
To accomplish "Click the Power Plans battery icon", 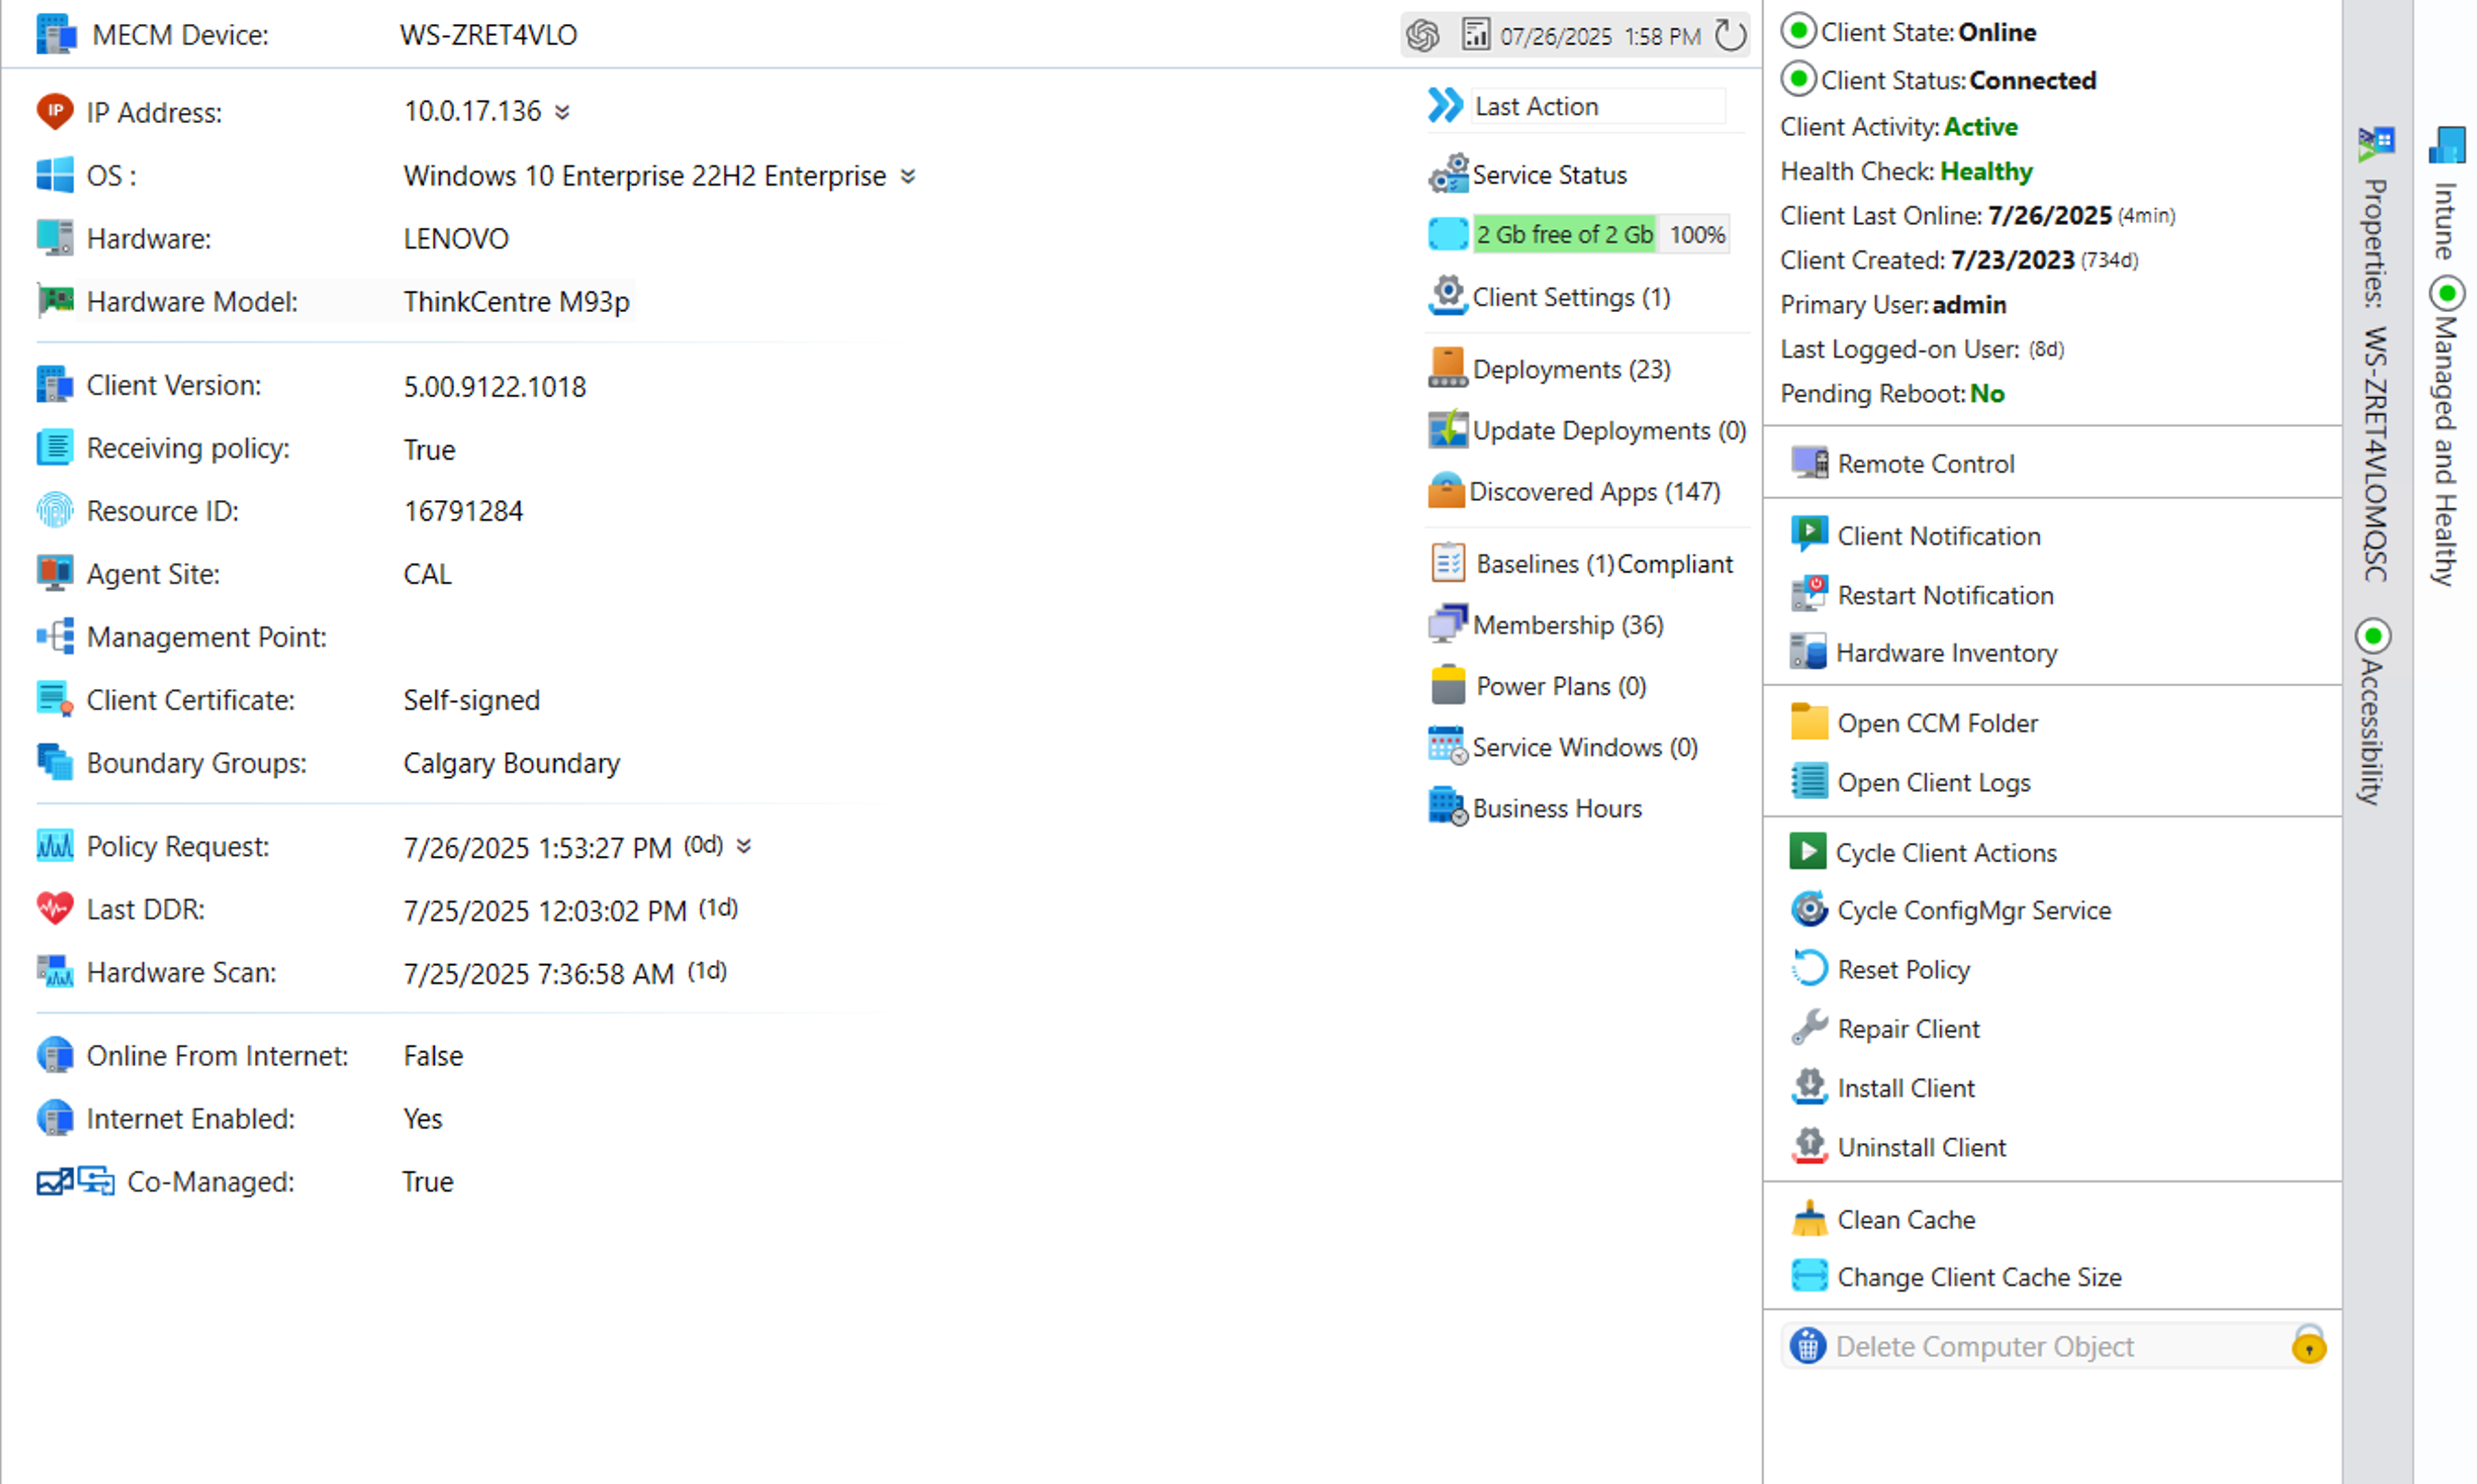I will point(1447,685).
